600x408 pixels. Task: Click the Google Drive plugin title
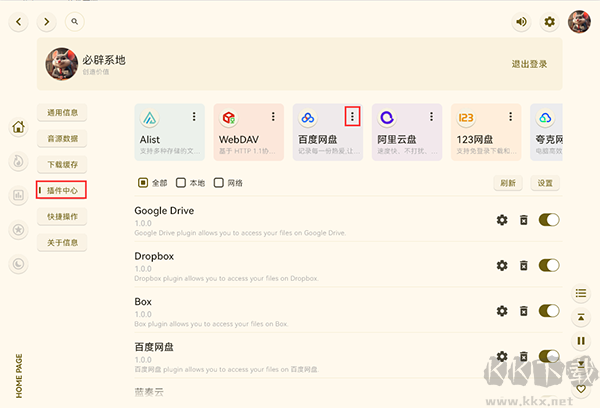164,211
